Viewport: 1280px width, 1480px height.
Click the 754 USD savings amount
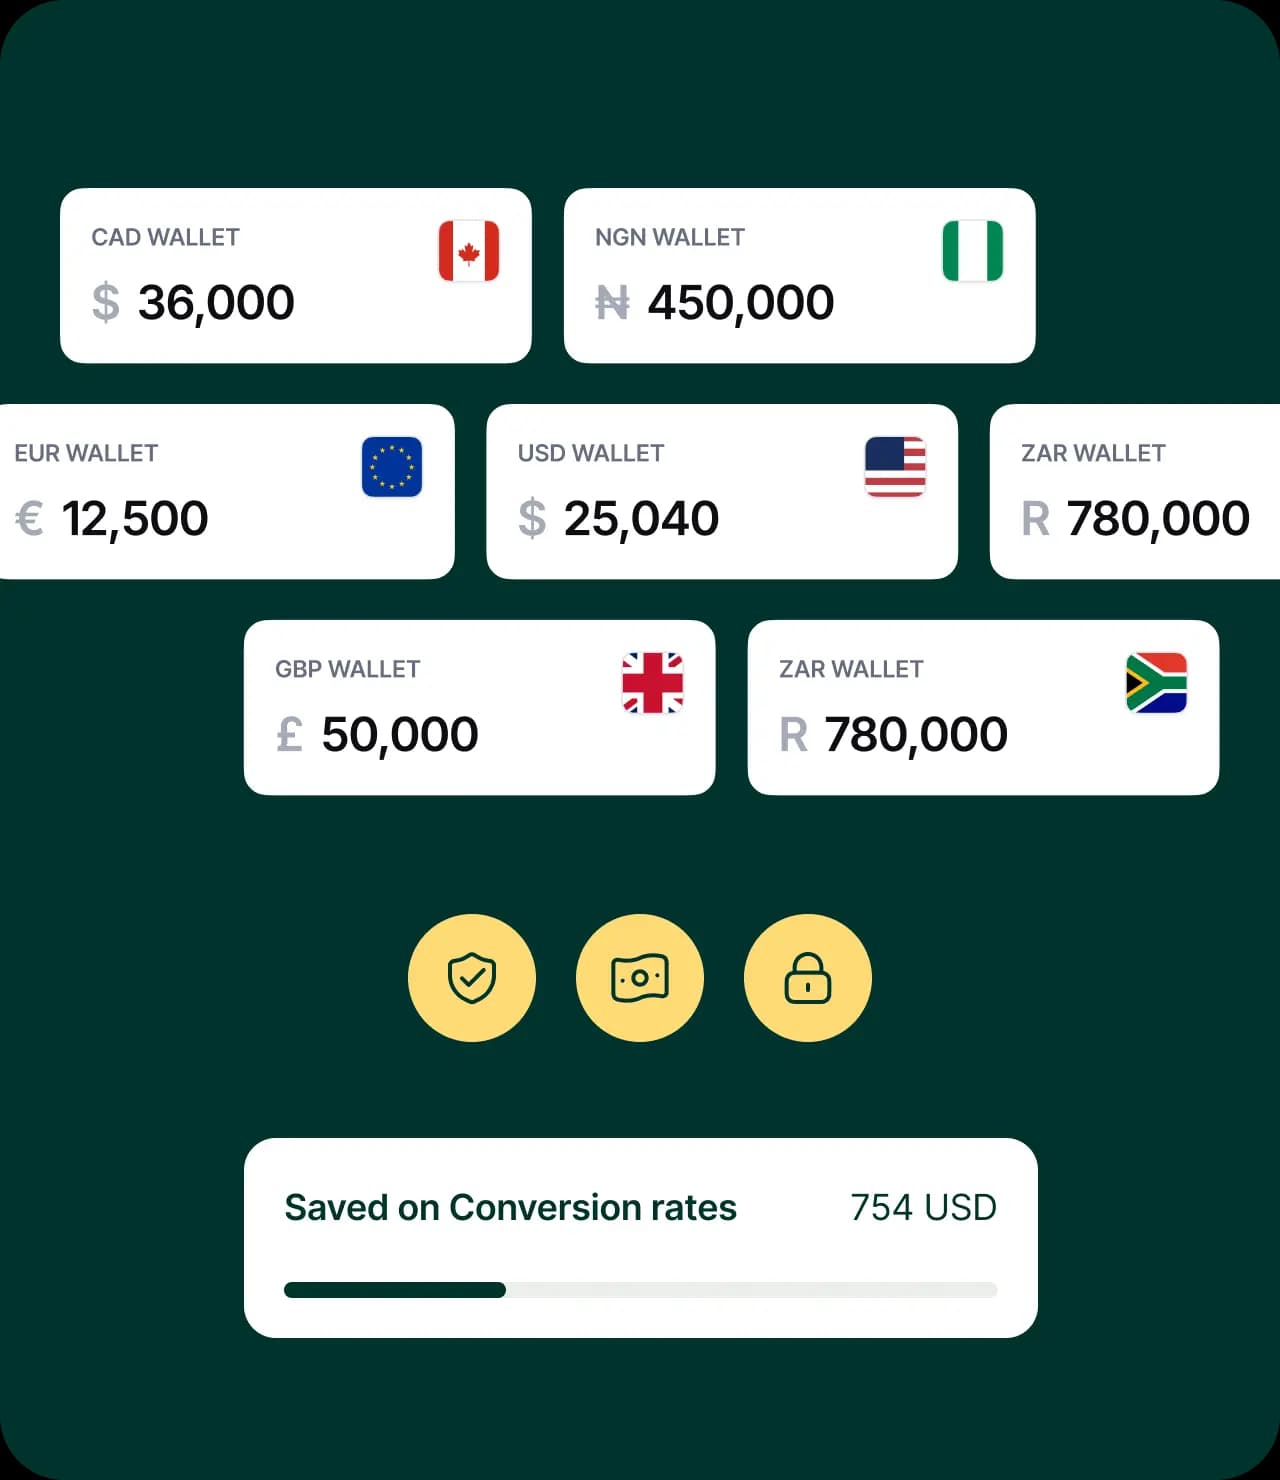923,1208
